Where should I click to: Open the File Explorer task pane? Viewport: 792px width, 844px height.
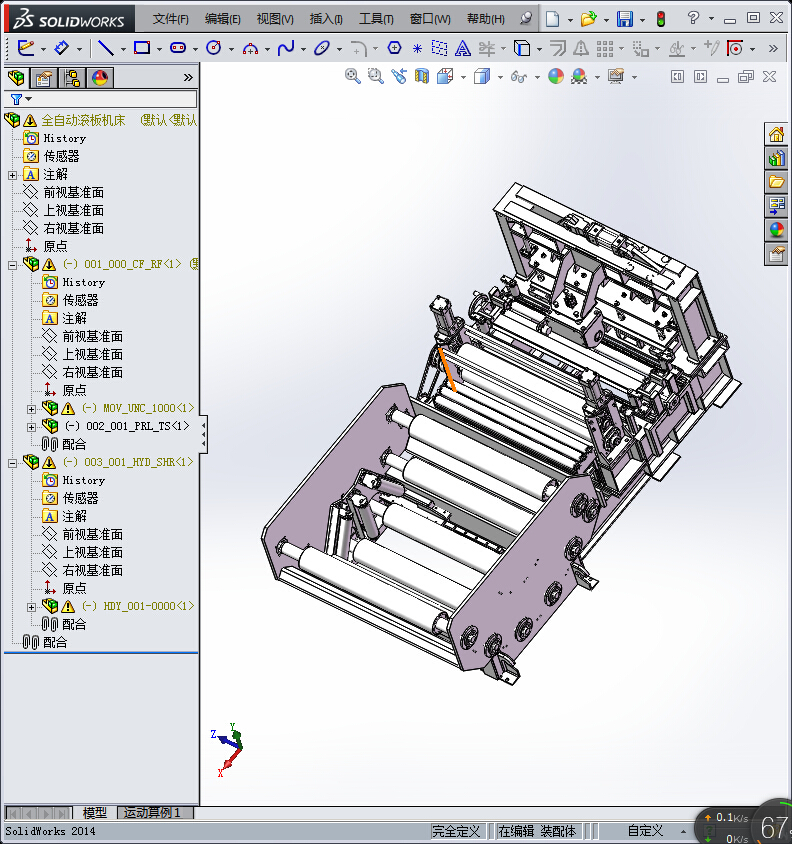click(776, 182)
